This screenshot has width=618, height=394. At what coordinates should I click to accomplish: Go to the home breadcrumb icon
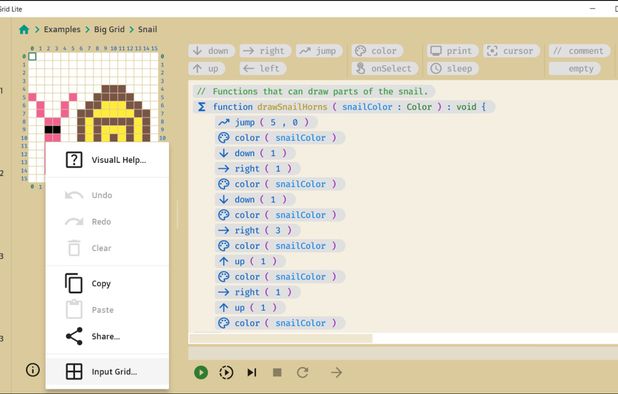[24, 30]
